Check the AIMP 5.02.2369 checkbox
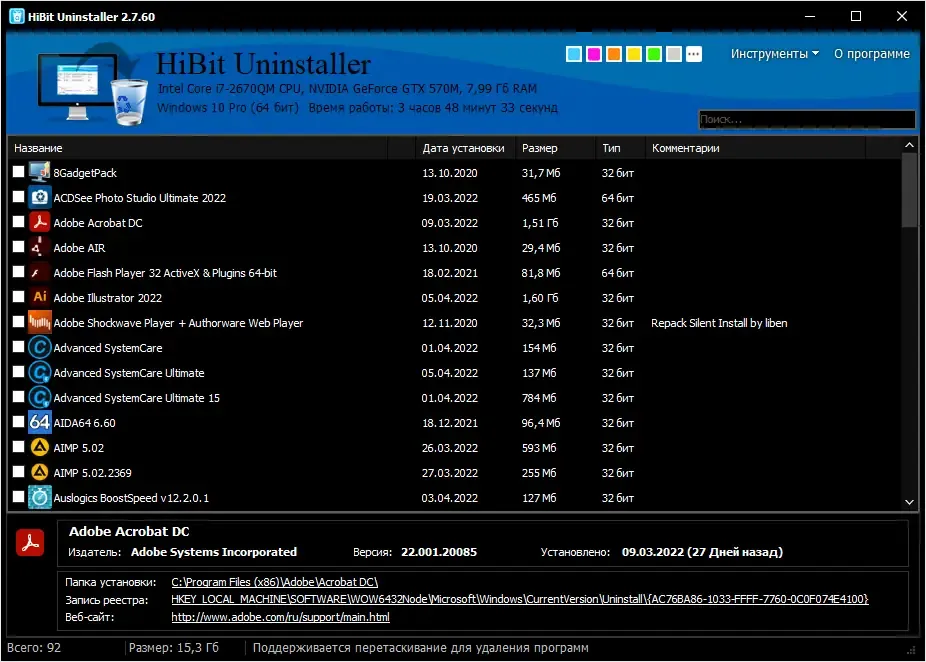 click(x=18, y=471)
